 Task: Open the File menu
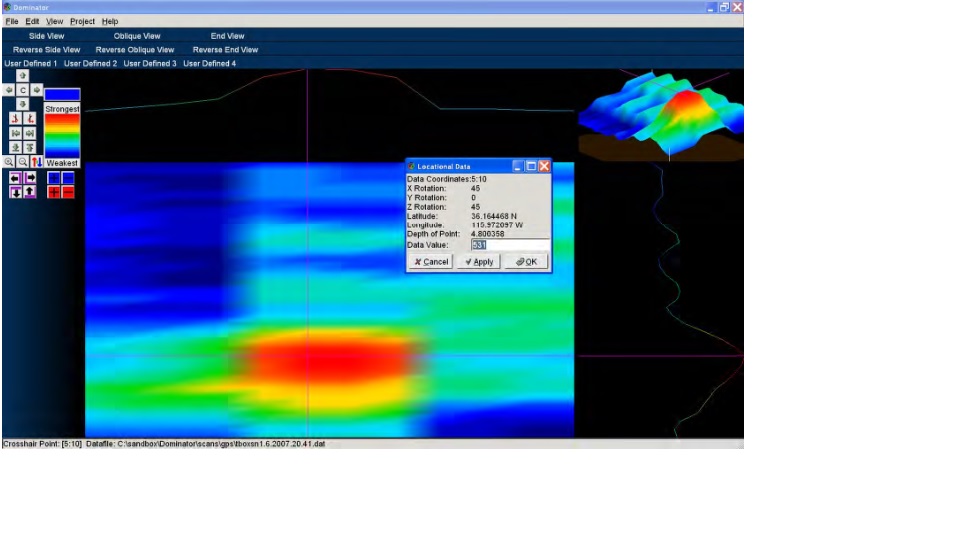pyautogui.click(x=12, y=21)
